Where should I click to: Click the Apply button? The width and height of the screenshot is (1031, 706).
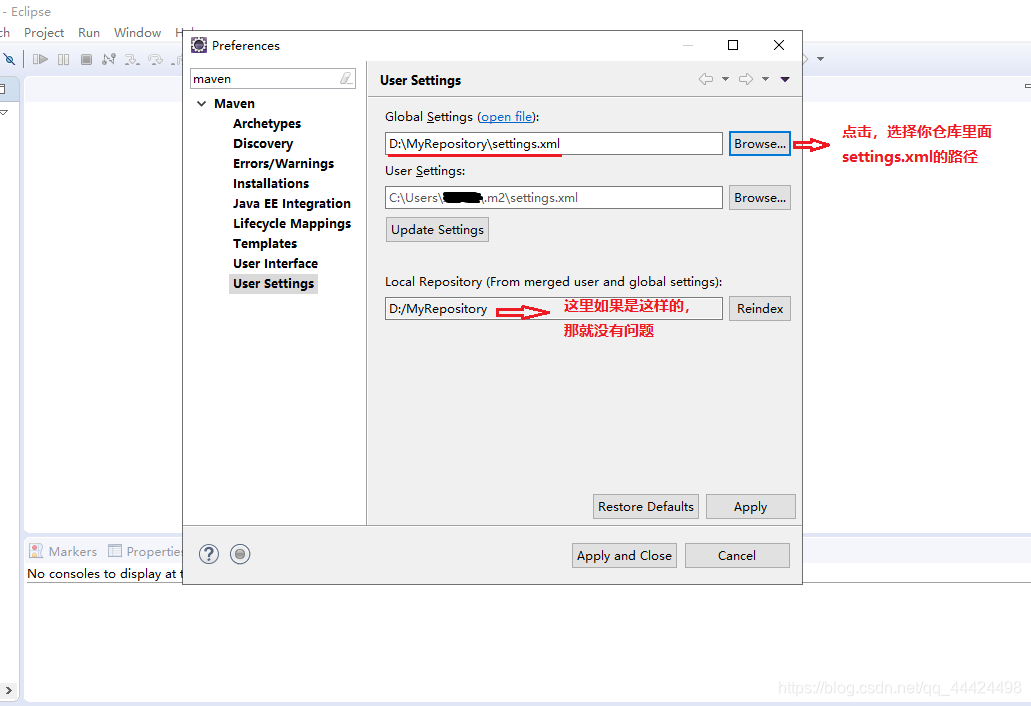(x=750, y=507)
